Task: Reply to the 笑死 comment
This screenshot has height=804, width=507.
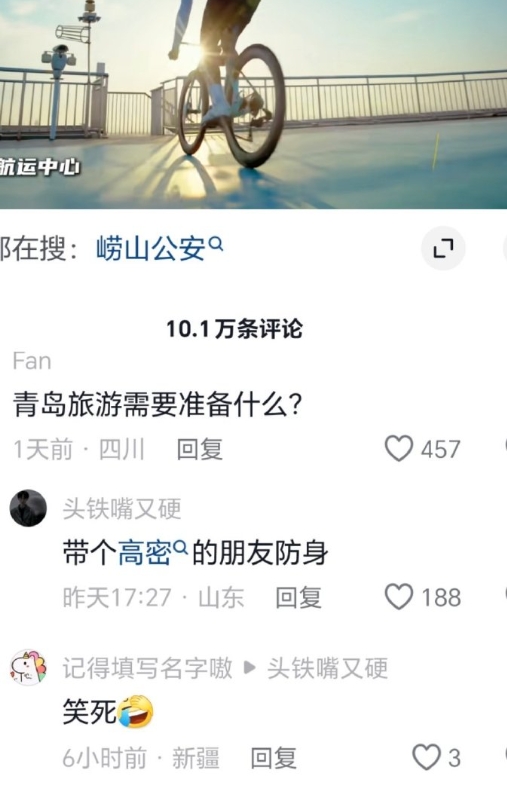Action: pyautogui.click(x=274, y=758)
